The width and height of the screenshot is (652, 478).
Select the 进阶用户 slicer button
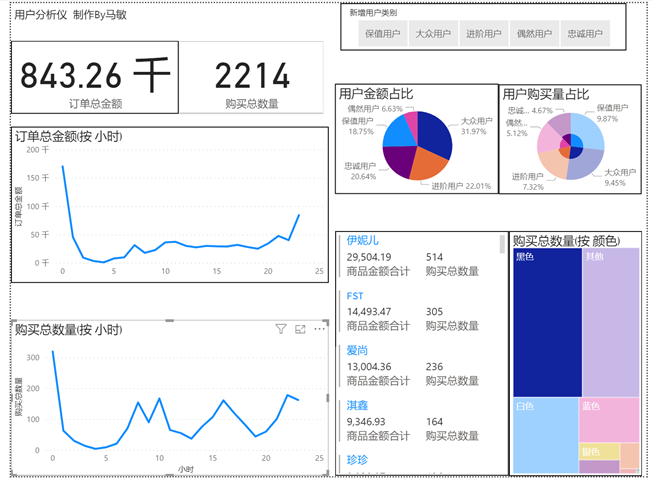tap(484, 34)
